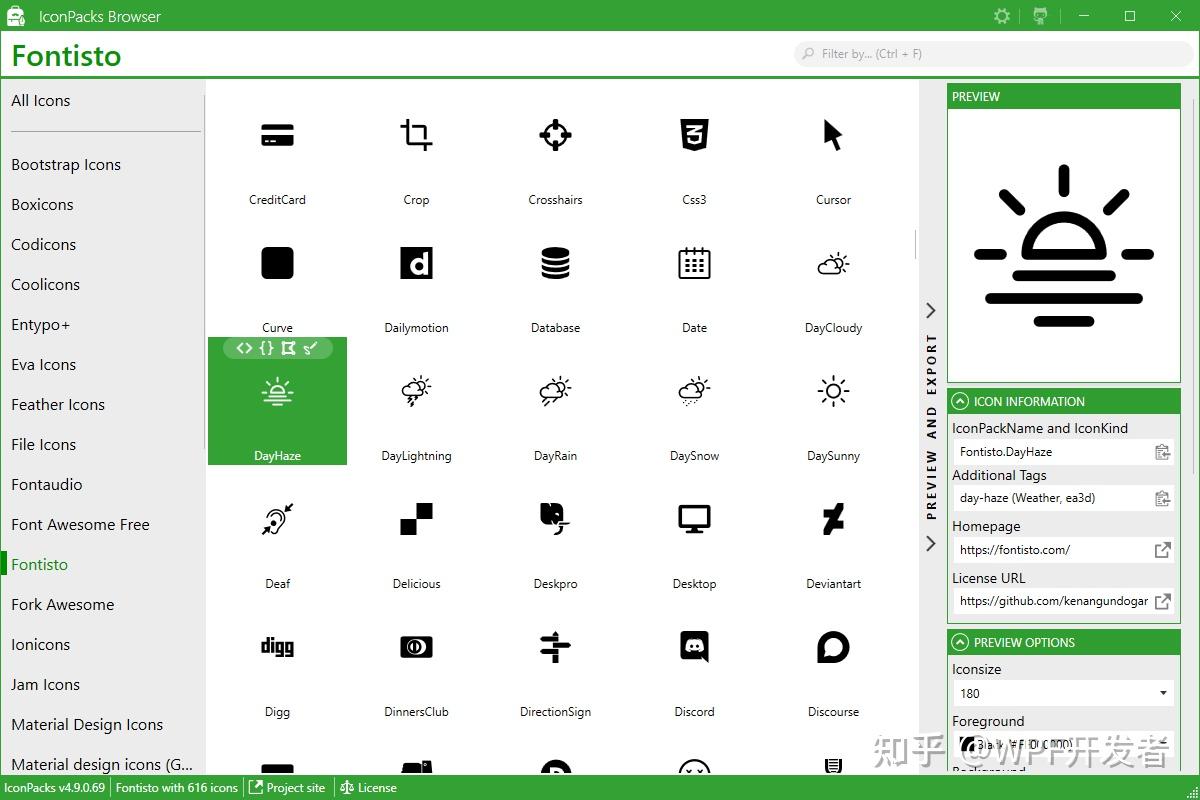The height and width of the screenshot is (800, 1200).
Task: Copy the Additional Tags value to clipboard
Action: click(1162, 498)
